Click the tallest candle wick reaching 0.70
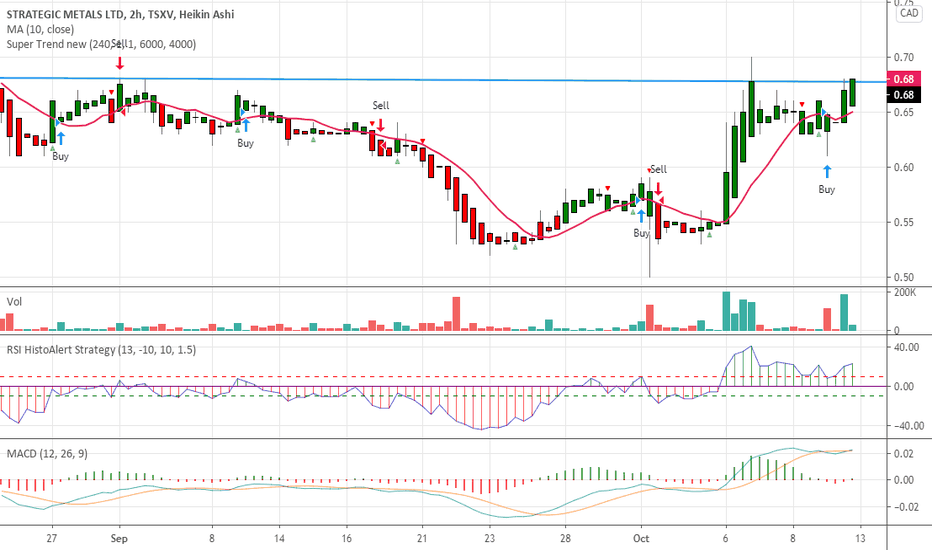The width and height of the screenshot is (932, 550). pyautogui.click(x=751, y=68)
